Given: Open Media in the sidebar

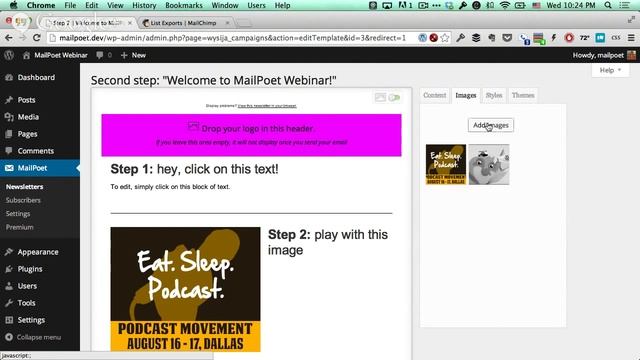Looking at the screenshot, I should click(x=28, y=117).
